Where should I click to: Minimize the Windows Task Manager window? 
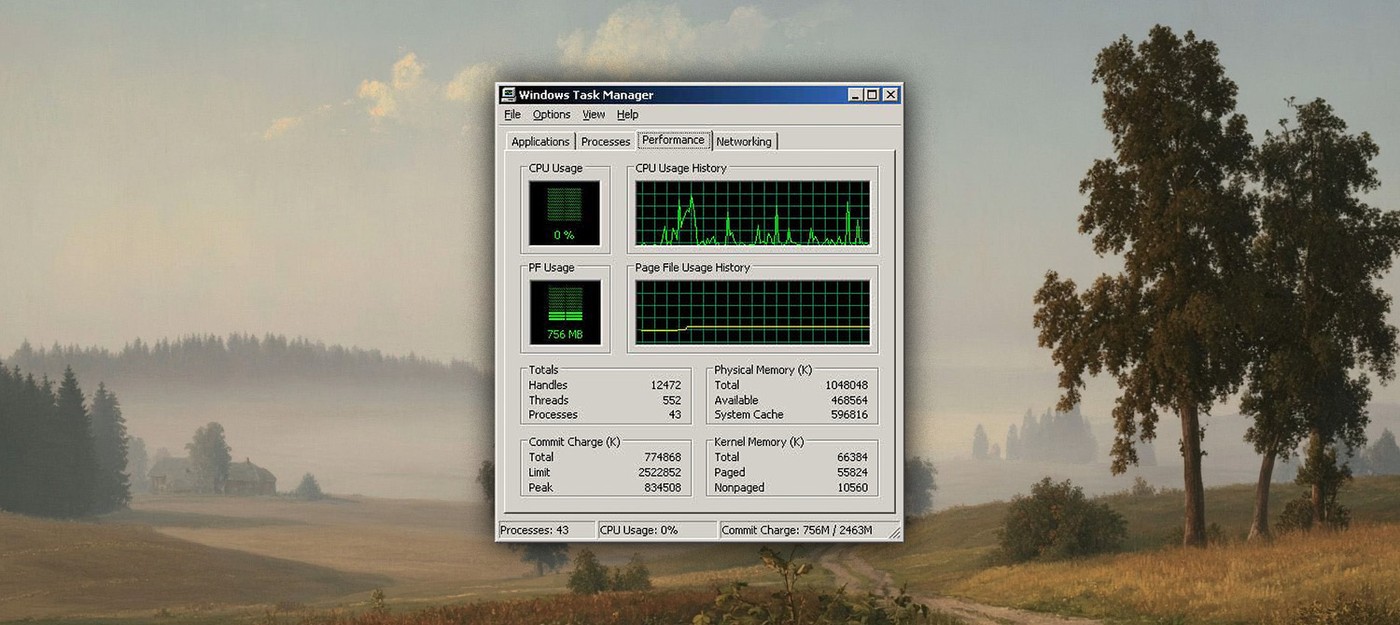(x=855, y=95)
